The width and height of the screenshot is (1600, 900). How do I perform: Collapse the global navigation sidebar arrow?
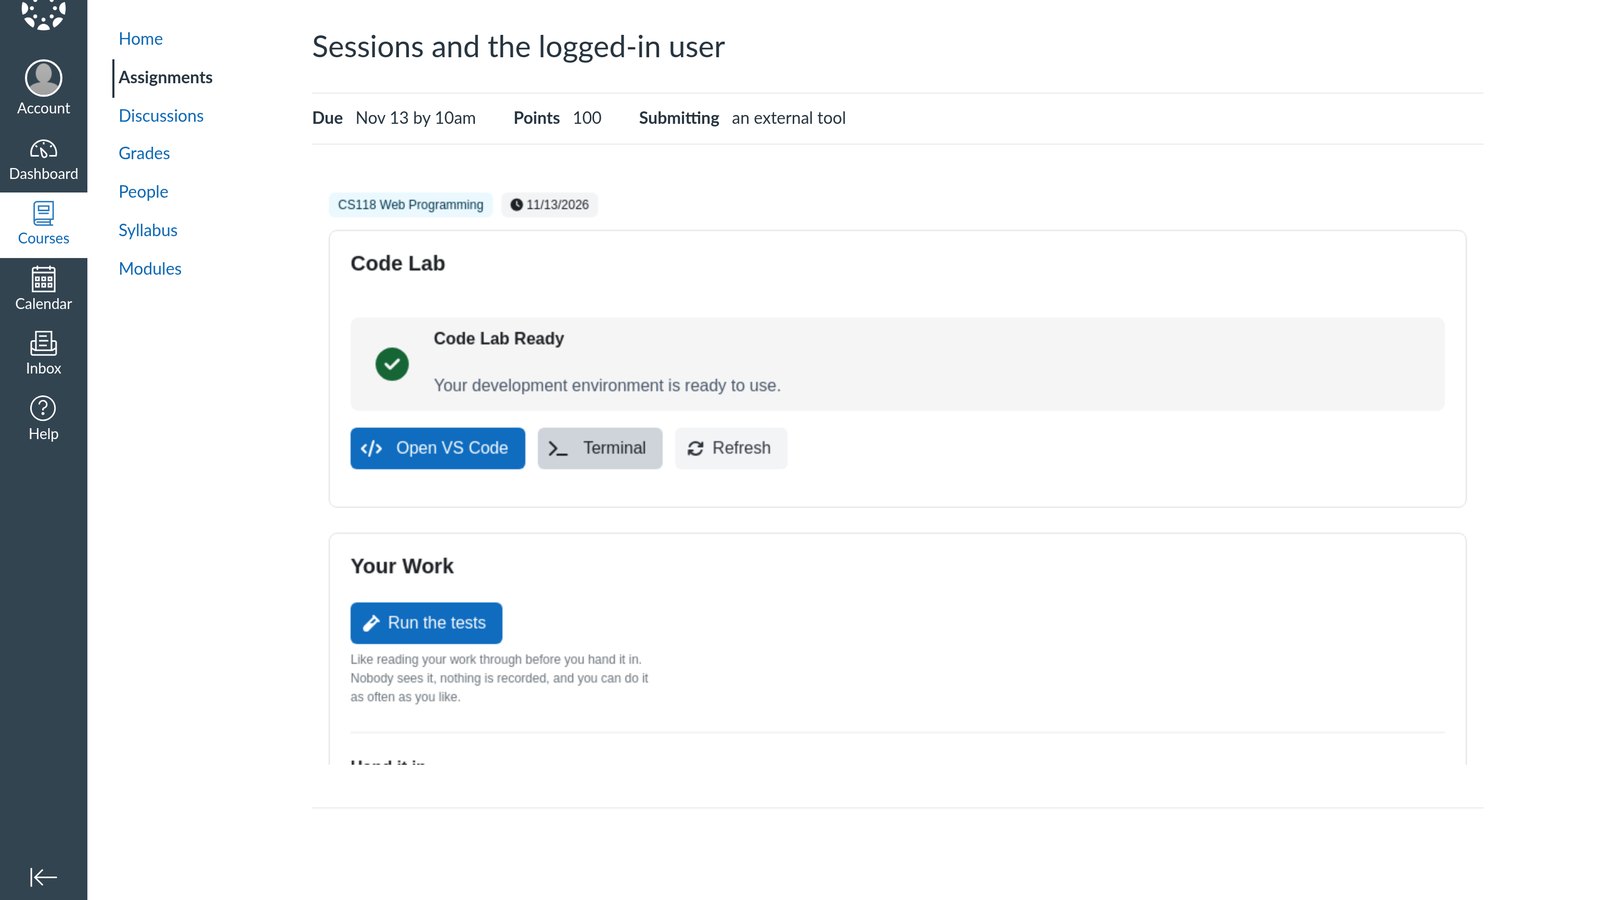[x=43, y=877]
